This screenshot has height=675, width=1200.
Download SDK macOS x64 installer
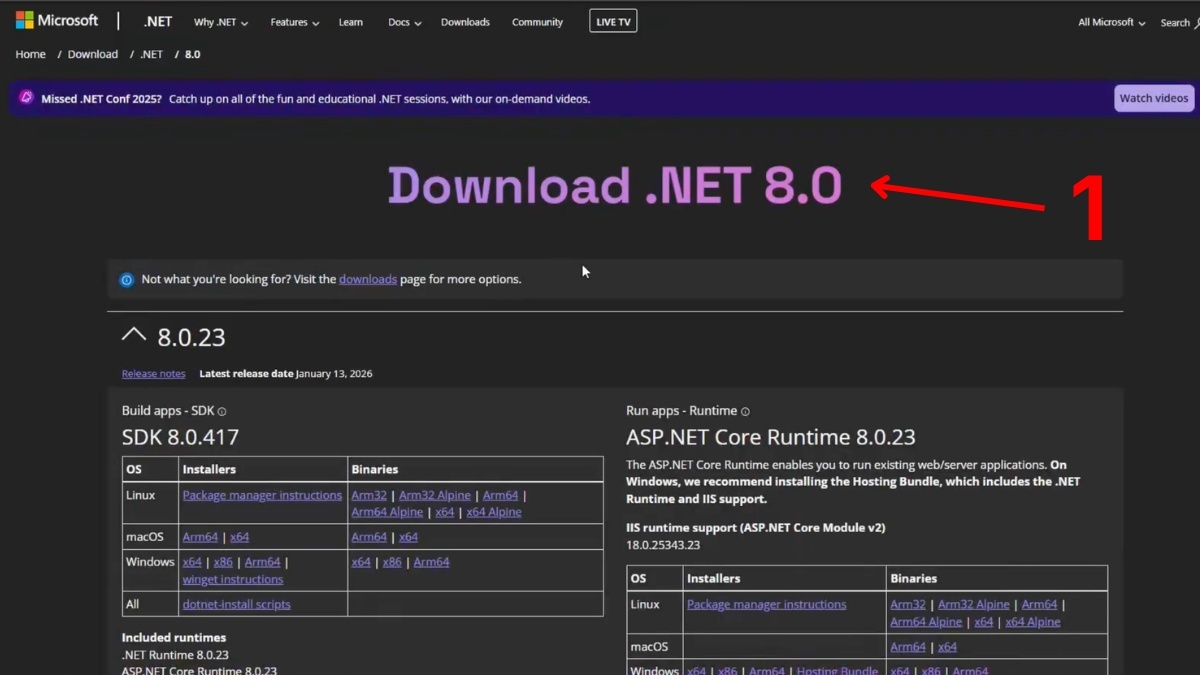pos(240,537)
